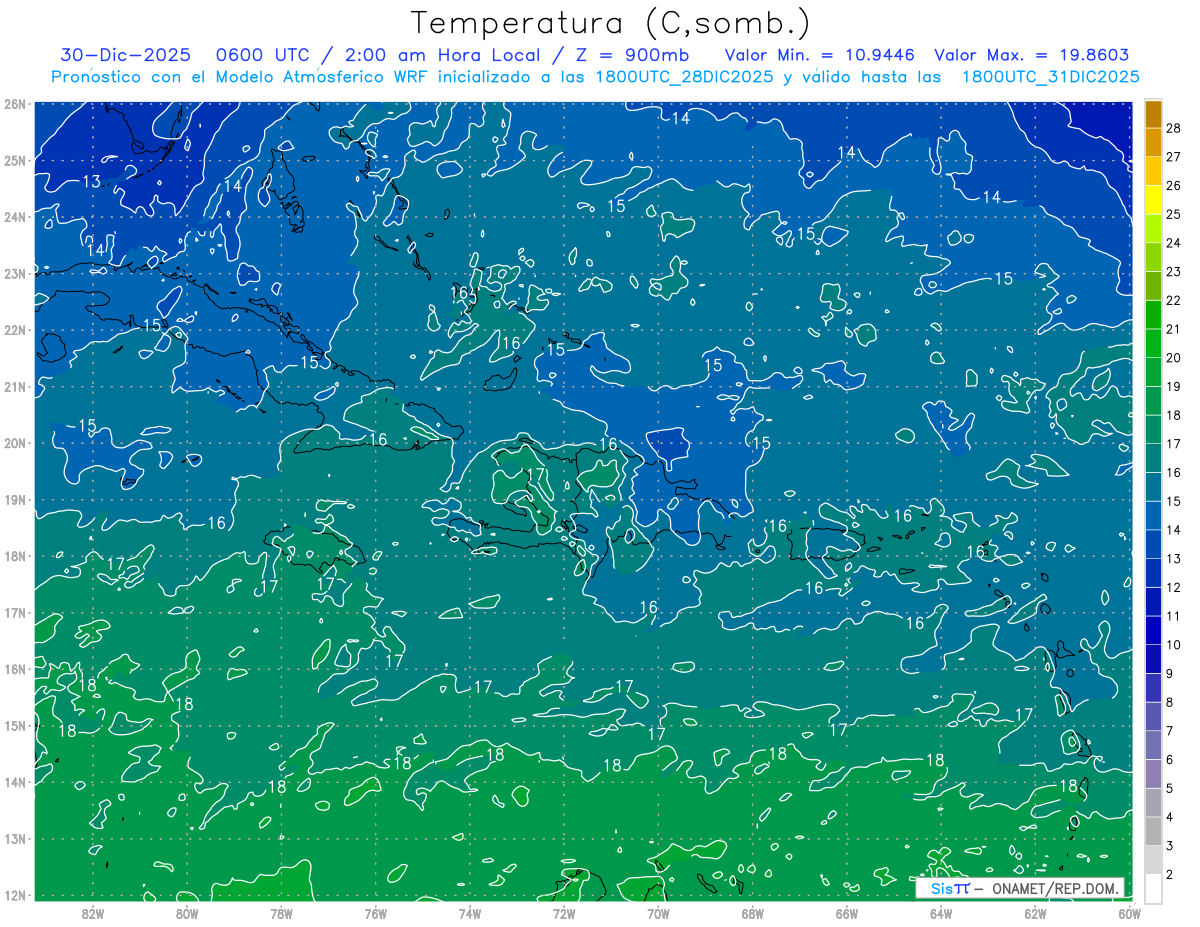Click color scale label "2"
The image size is (1200, 927).
coord(1170,874)
